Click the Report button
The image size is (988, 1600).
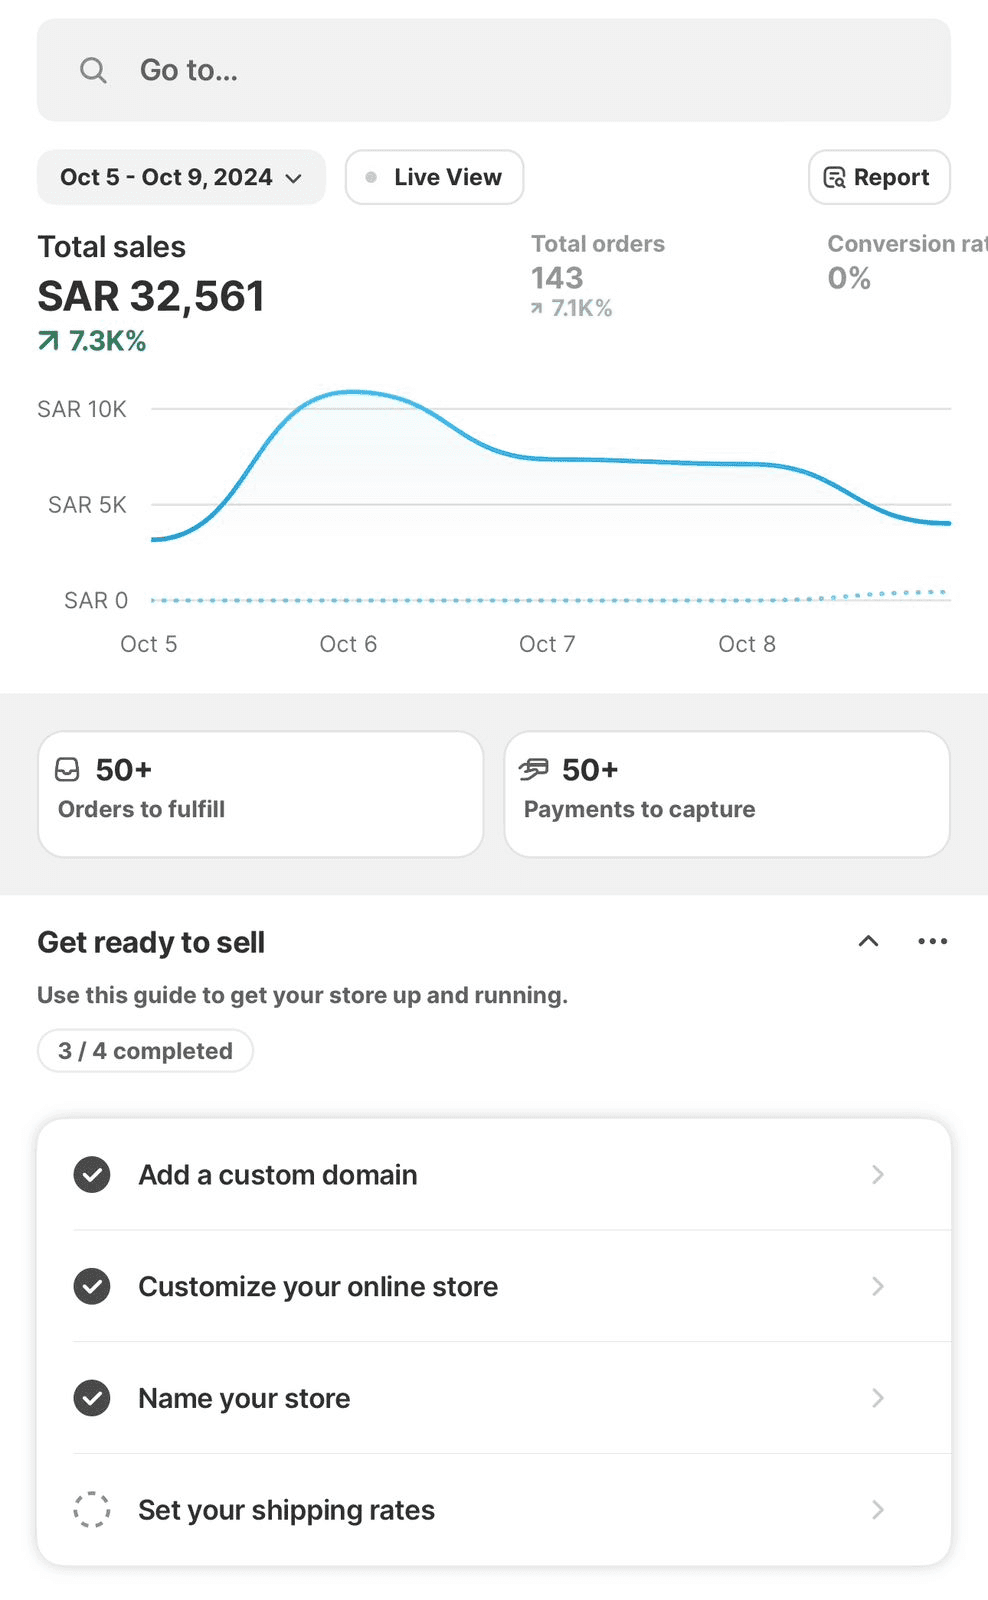[x=878, y=177]
